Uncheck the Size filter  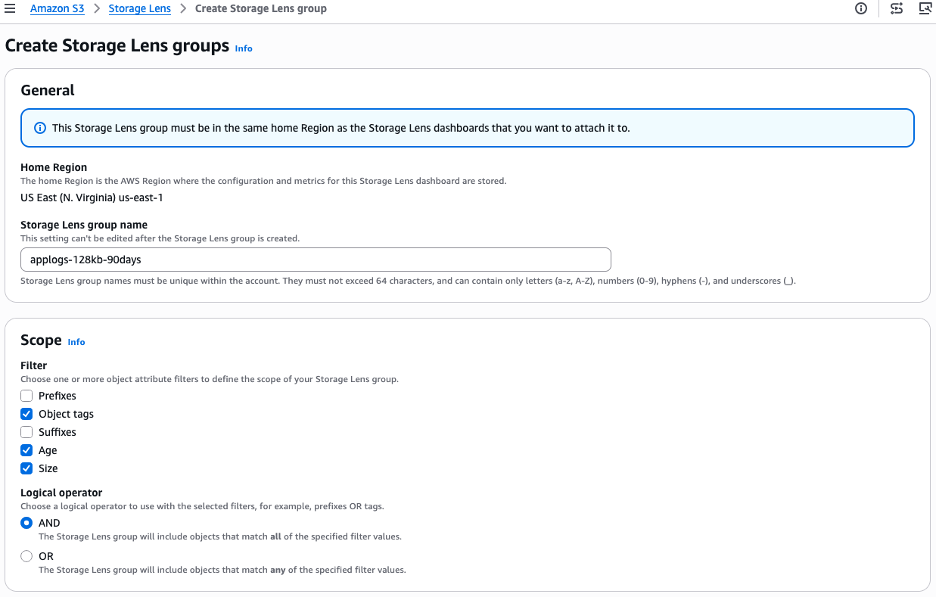coord(26,468)
